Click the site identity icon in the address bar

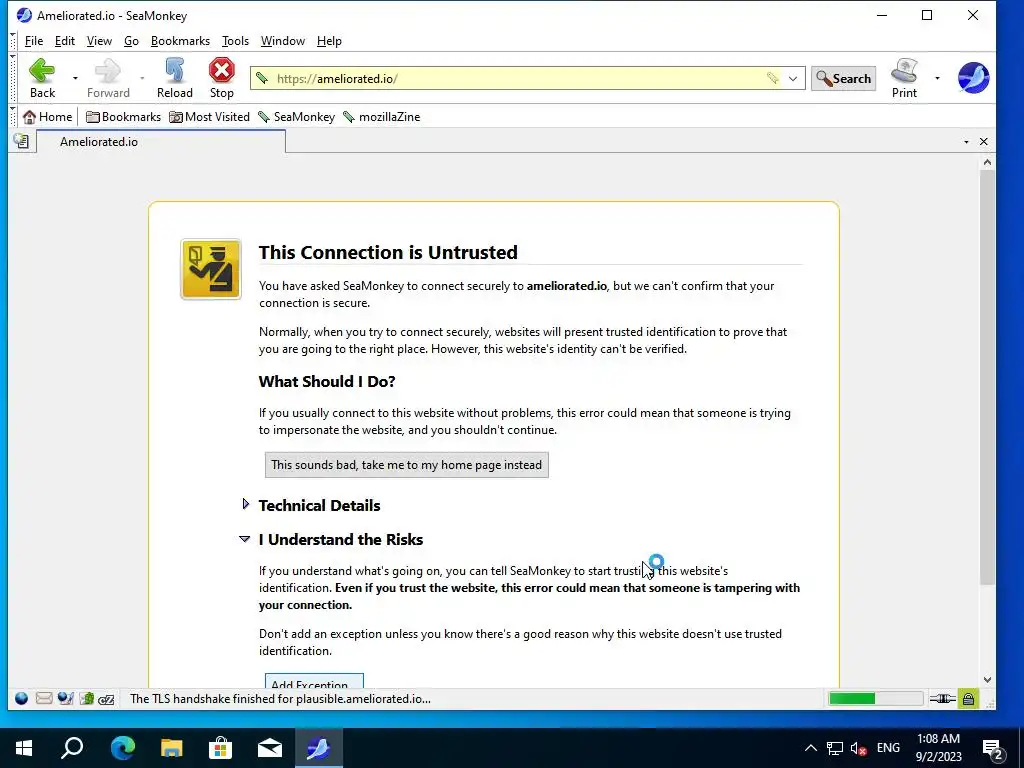pyautogui.click(x=262, y=78)
